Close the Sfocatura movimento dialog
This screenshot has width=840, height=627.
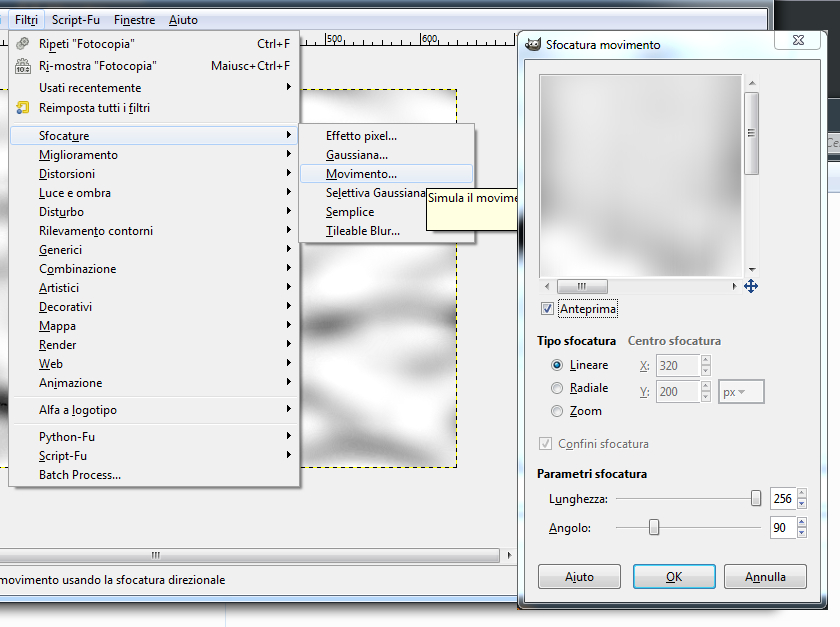tap(798, 40)
